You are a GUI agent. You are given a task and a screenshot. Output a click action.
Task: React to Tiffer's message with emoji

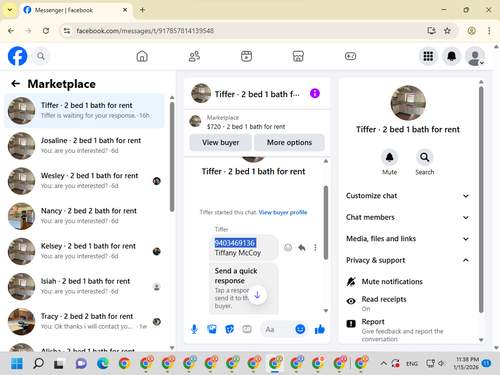(x=288, y=247)
